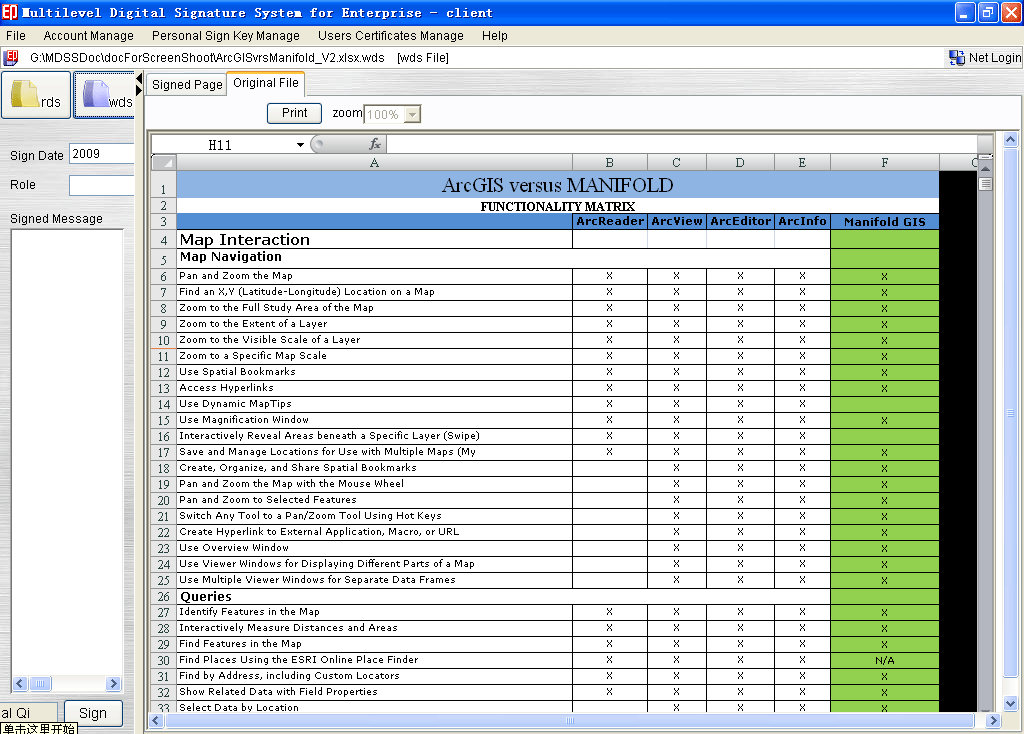The width and height of the screenshot is (1024, 734).
Task: Open the zoom 100% dropdown
Action: tap(412, 114)
